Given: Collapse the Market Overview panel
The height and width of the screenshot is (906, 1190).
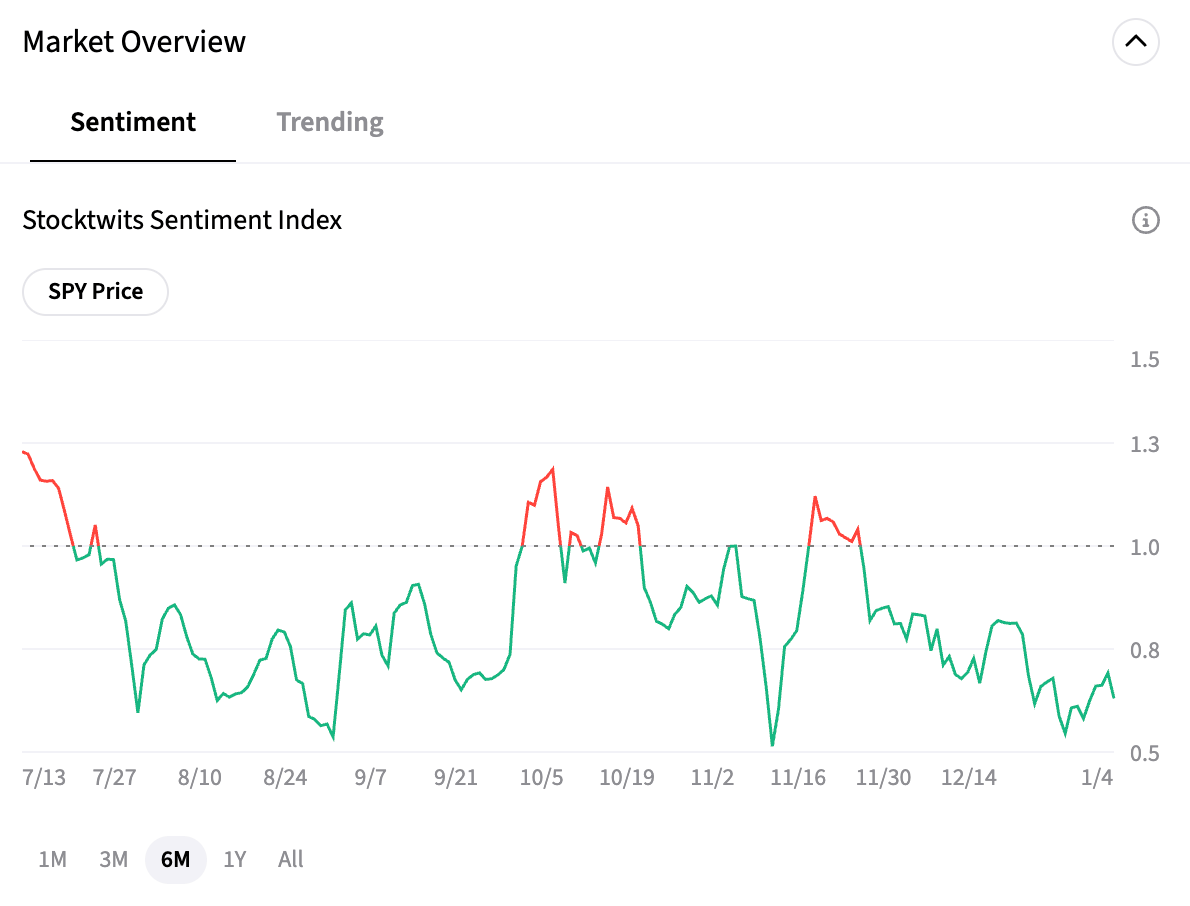Looking at the screenshot, I should (1135, 42).
